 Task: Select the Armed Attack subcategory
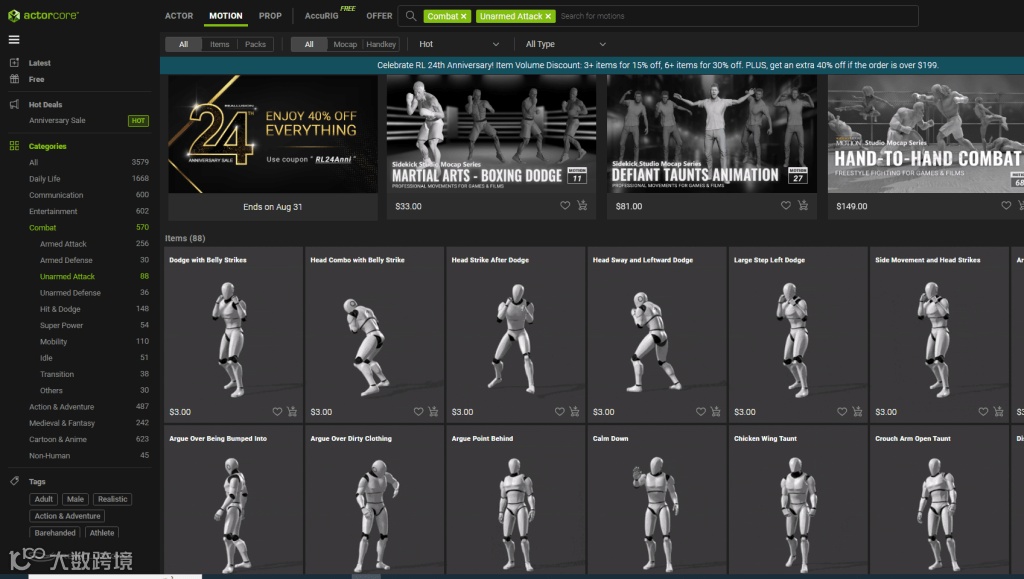[63, 244]
